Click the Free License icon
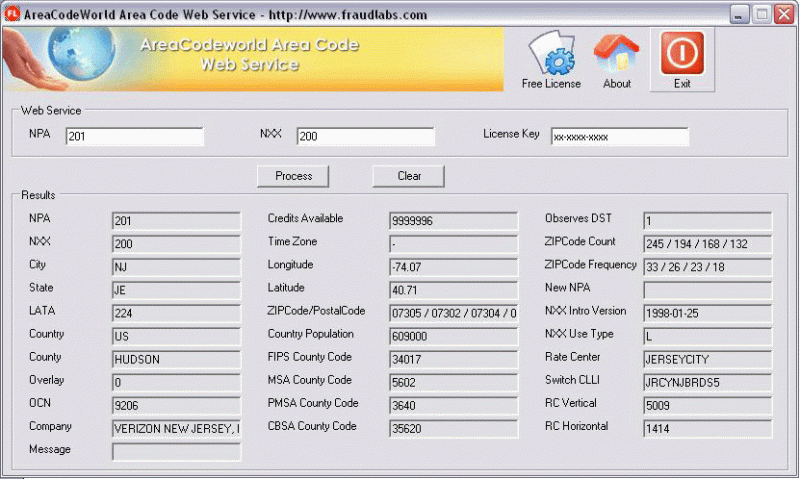Viewport: 800px width, 479px height. (x=551, y=55)
